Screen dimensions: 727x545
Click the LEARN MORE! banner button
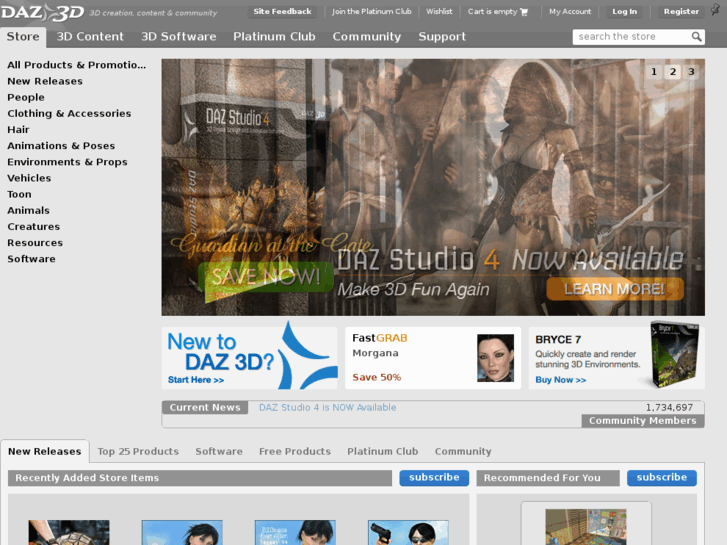coord(615,289)
